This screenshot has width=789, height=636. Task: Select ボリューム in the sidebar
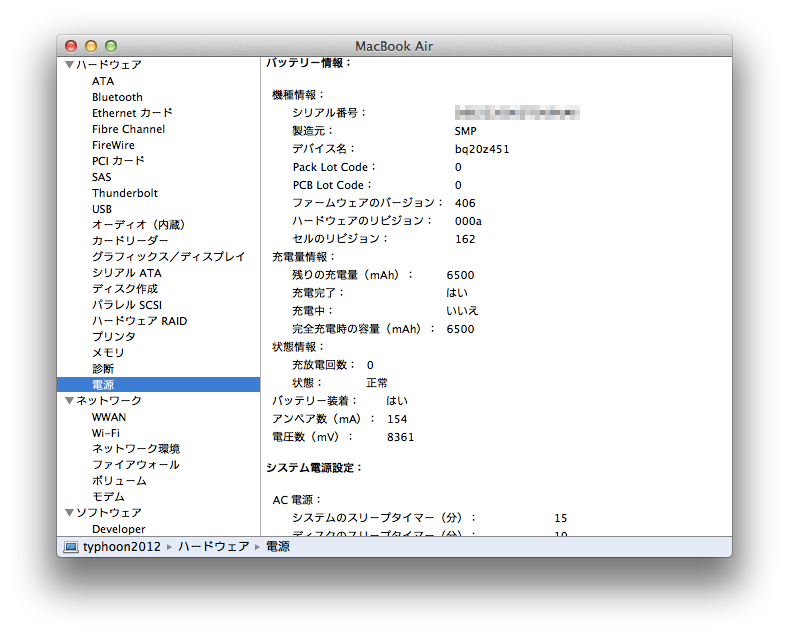119,481
